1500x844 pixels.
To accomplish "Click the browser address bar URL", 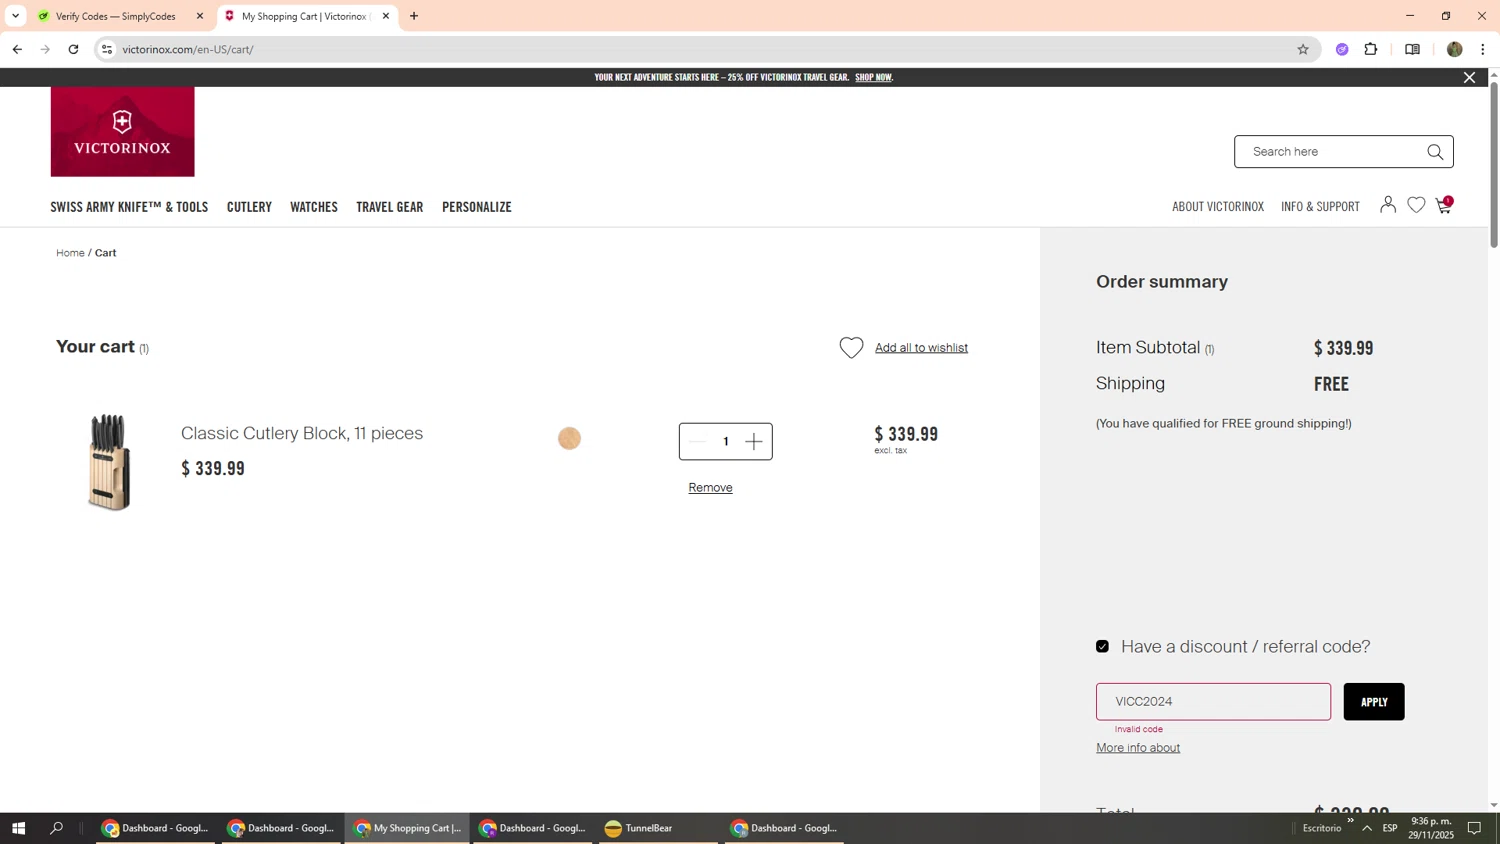I will (x=188, y=49).
